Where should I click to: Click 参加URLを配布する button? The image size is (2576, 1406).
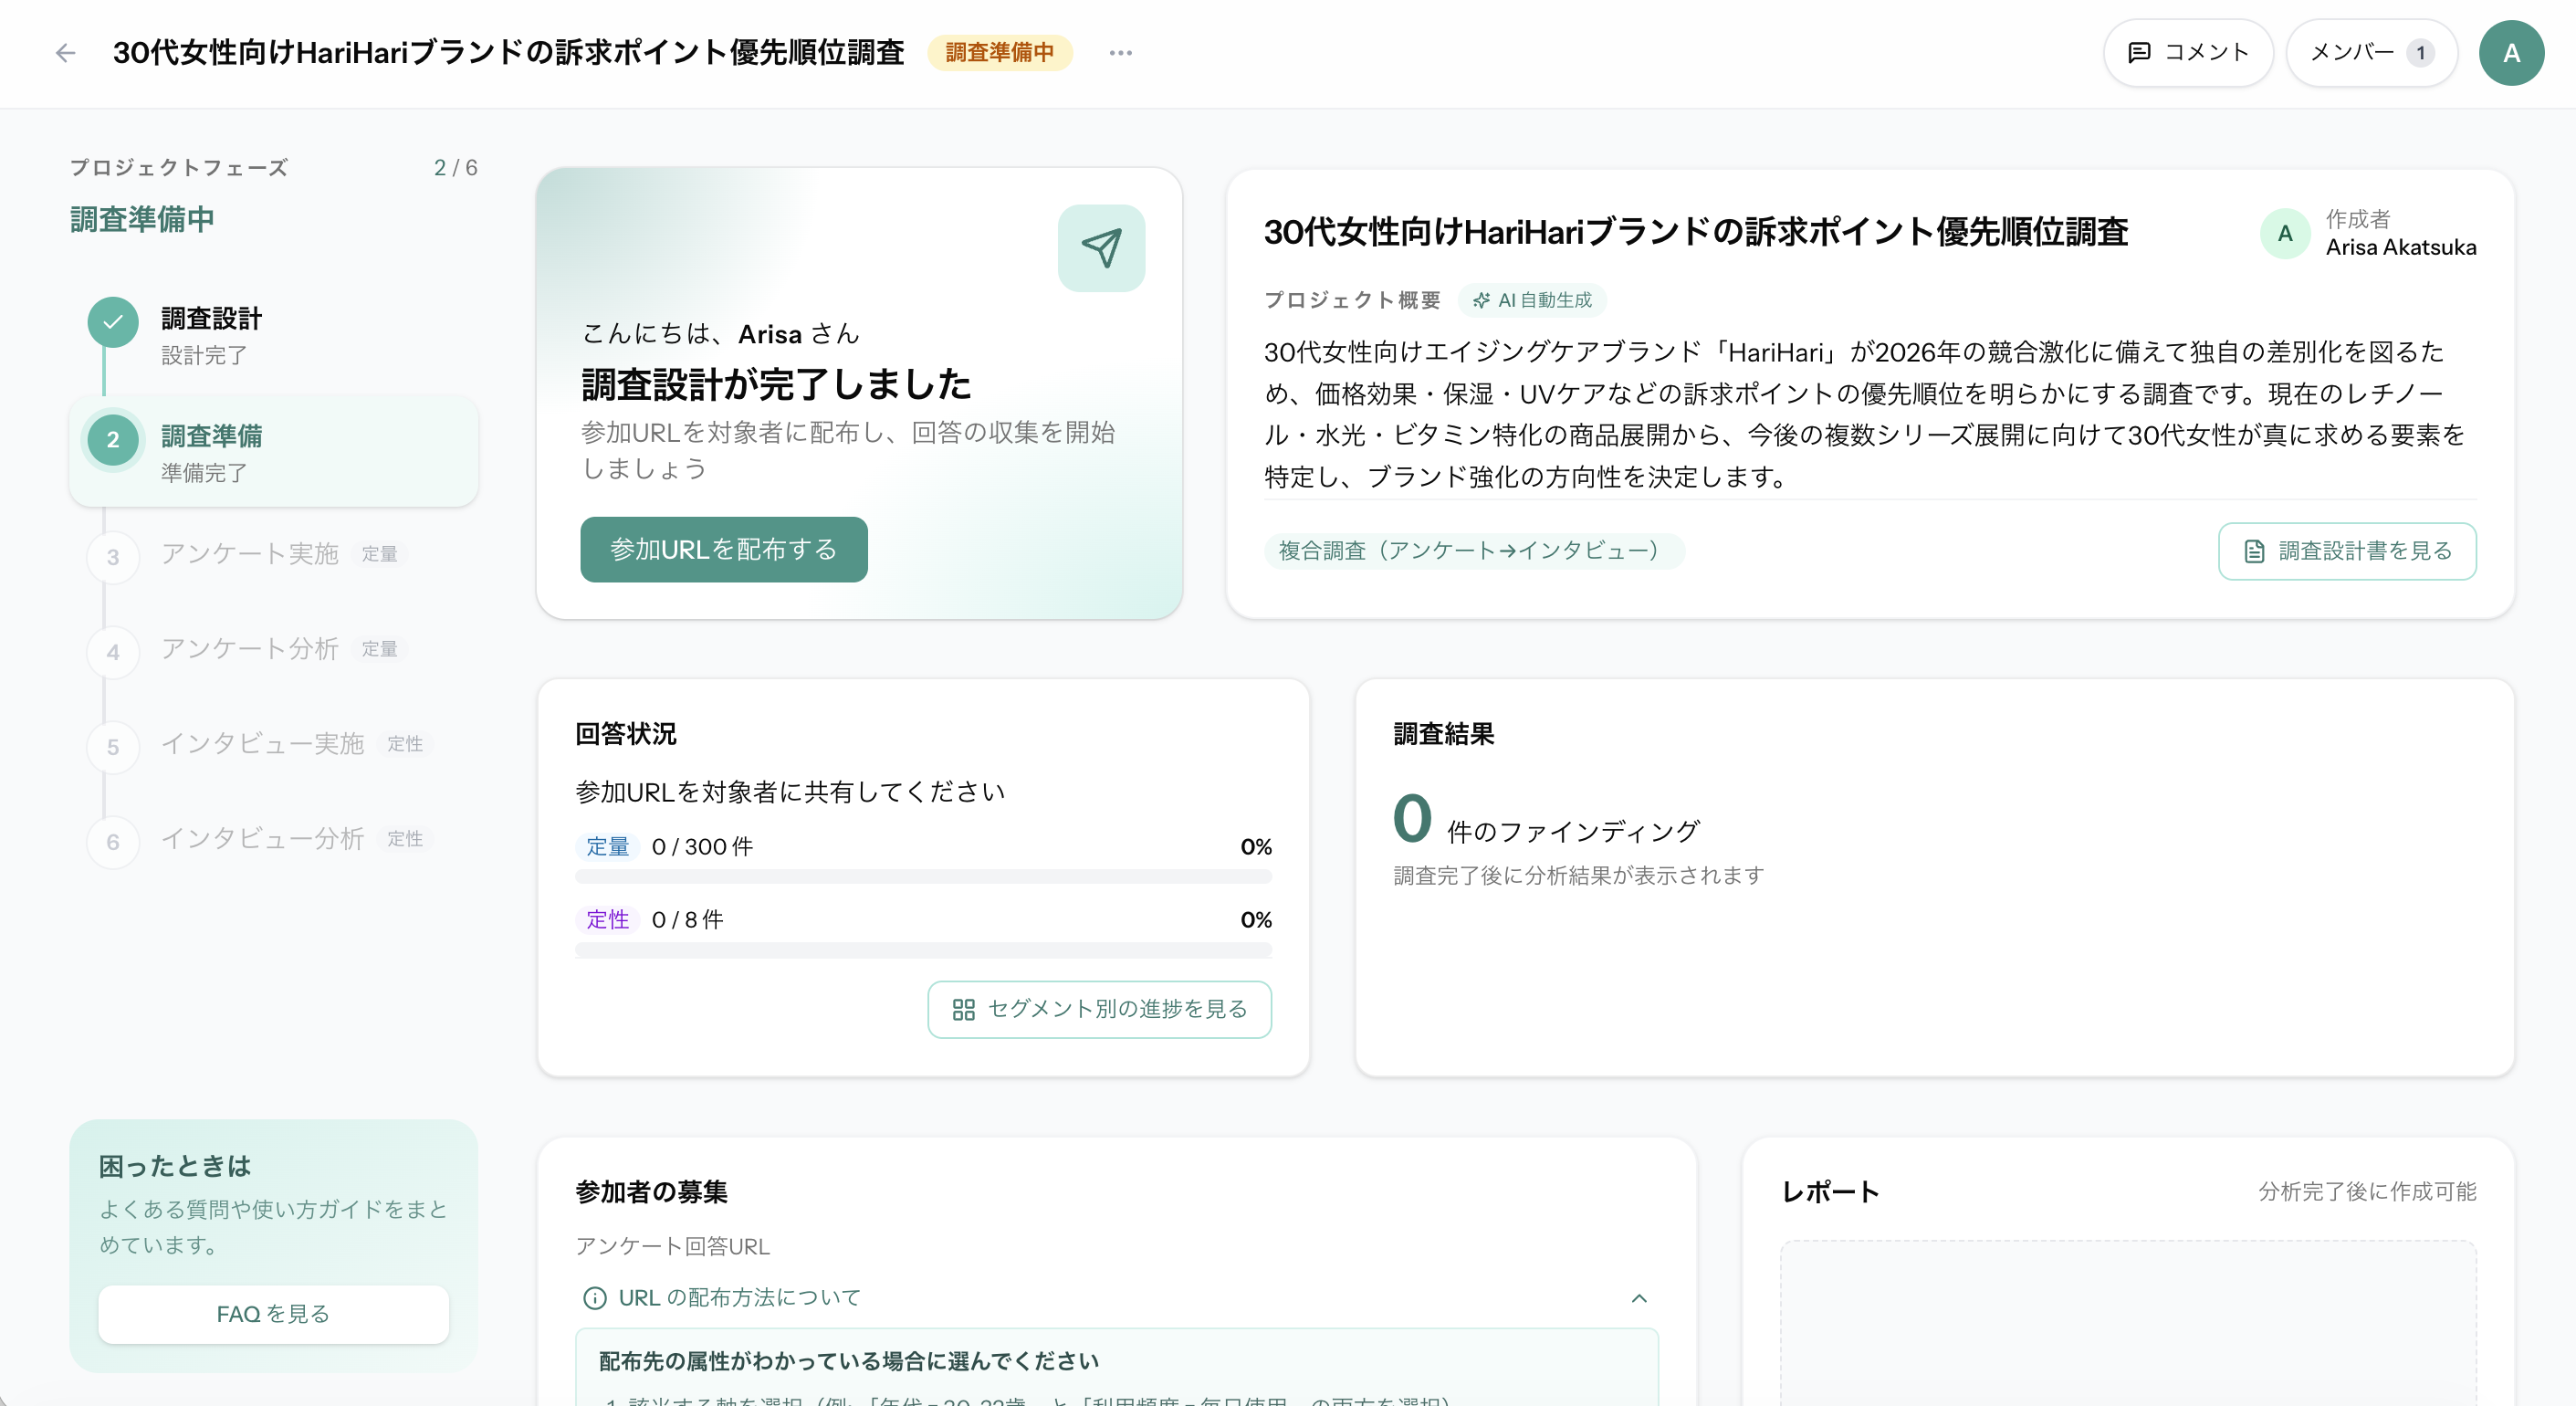(724, 549)
